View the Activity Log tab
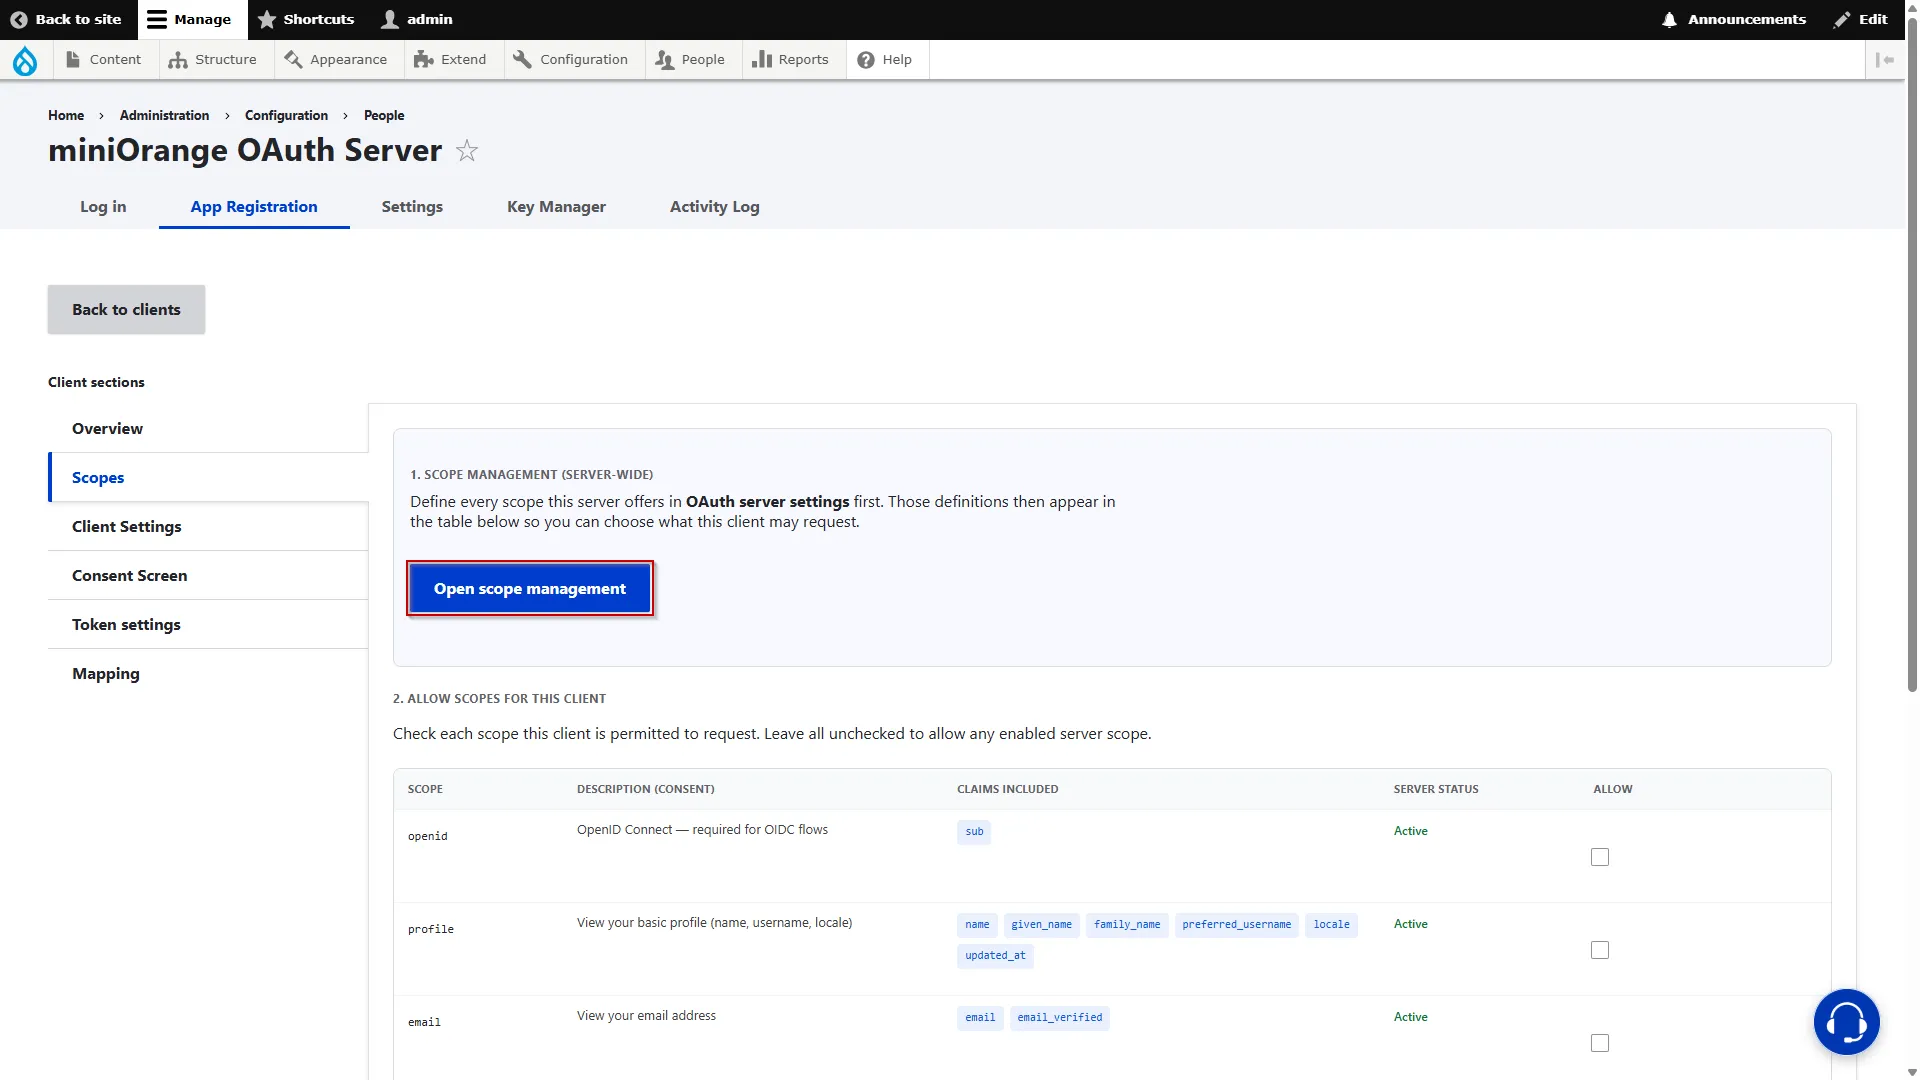This screenshot has height=1080, width=1920. coord(714,206)
